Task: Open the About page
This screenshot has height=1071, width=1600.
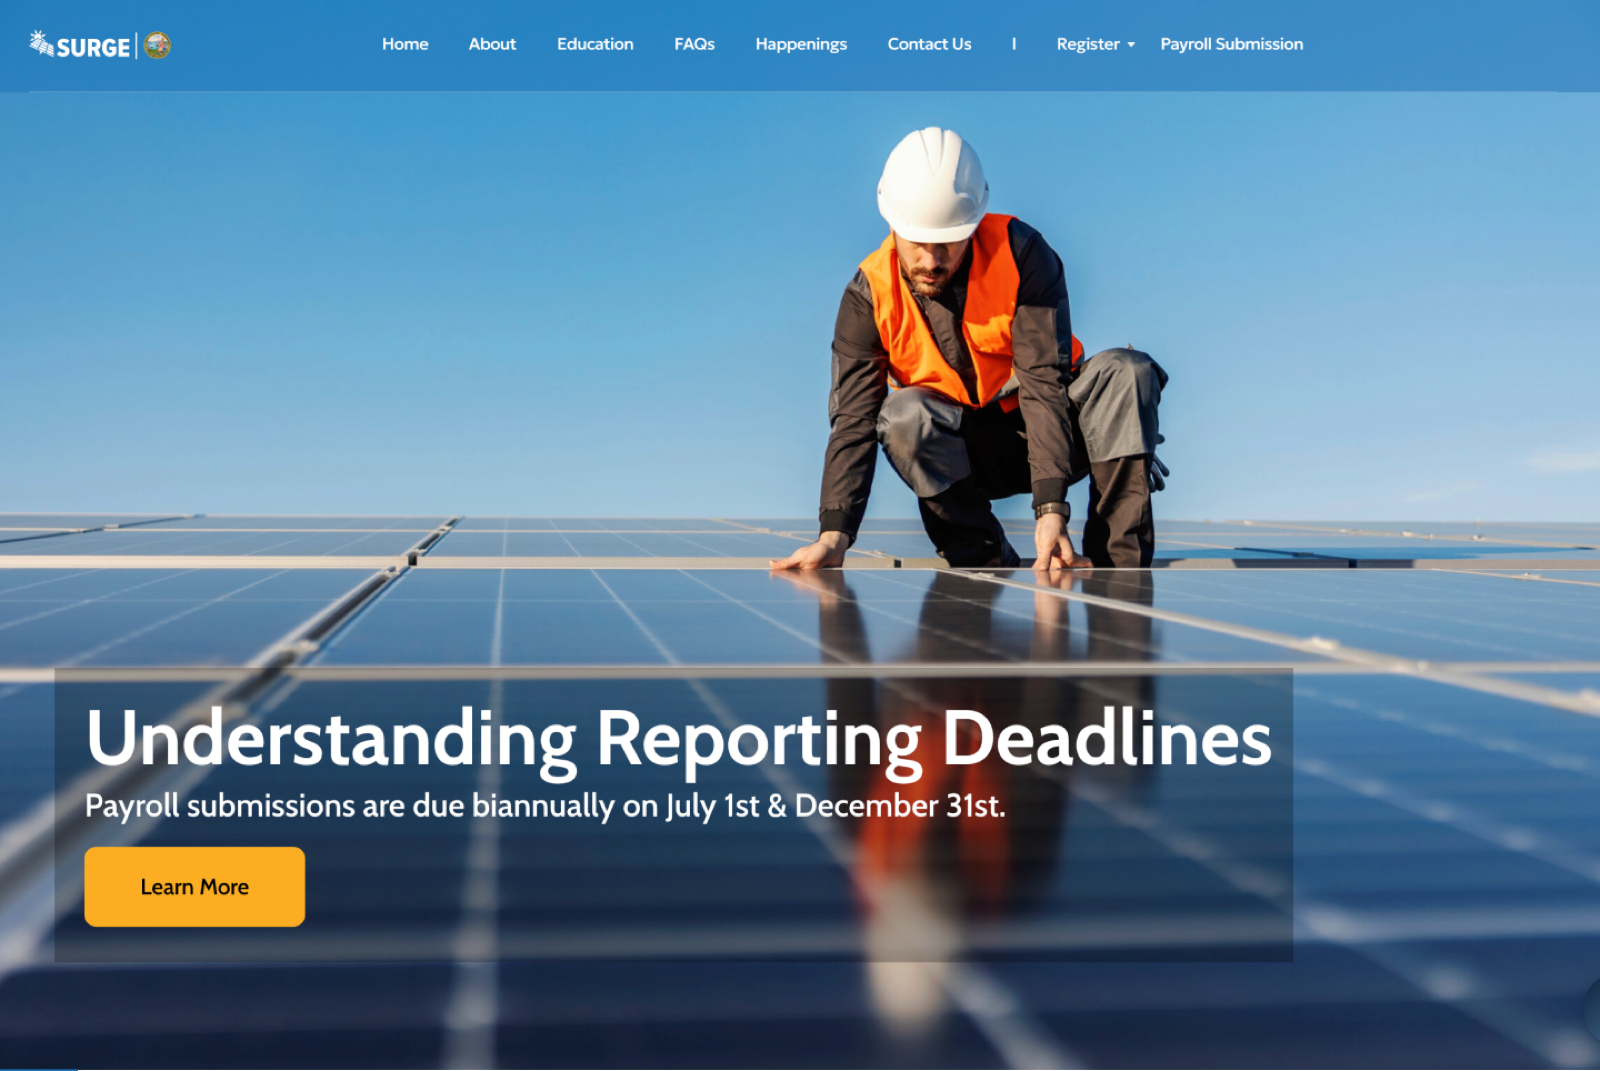Action: click(492, 44)
